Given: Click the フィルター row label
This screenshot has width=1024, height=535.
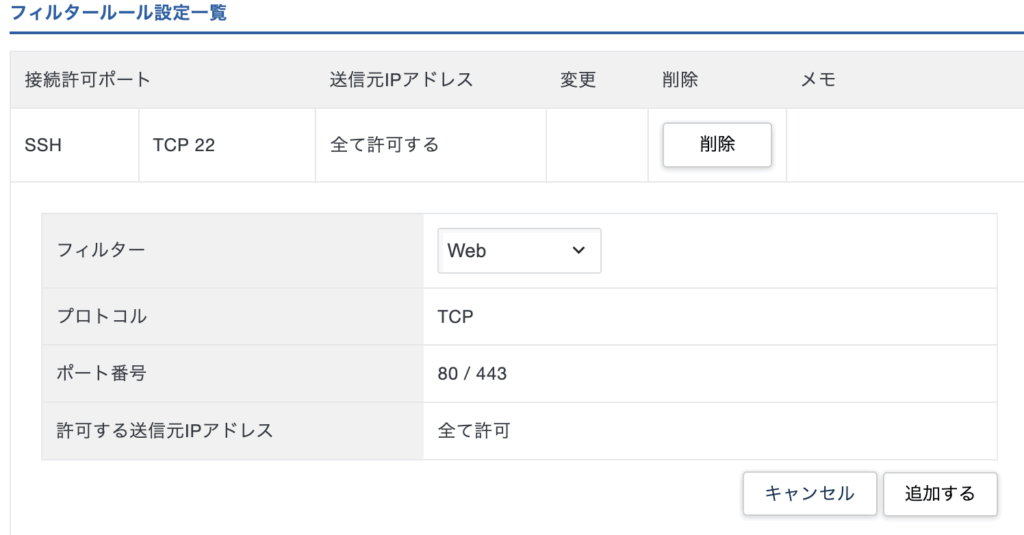Looking at the screenshot, I should click(x=101, y=250).
